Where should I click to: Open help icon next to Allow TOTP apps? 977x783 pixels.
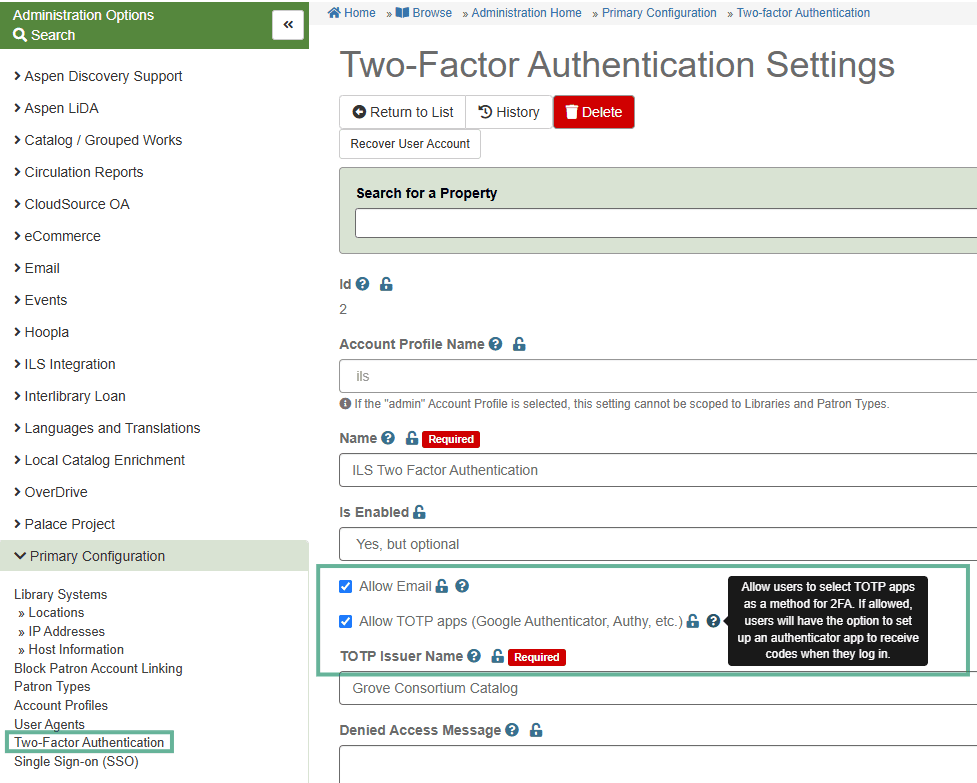pos(713,621)
